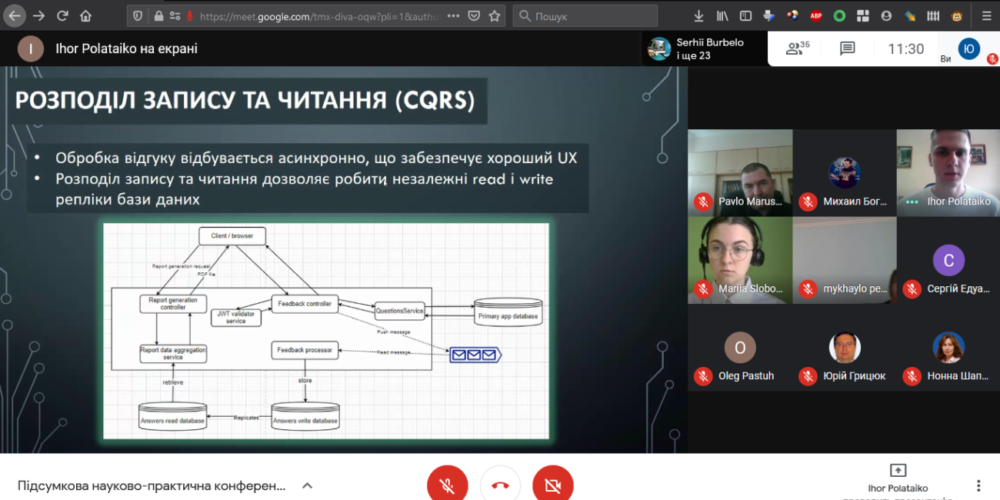This screenshot has height=500, width=1000.
Task: Leave the call with hang-up button
Action: [500, 485]
